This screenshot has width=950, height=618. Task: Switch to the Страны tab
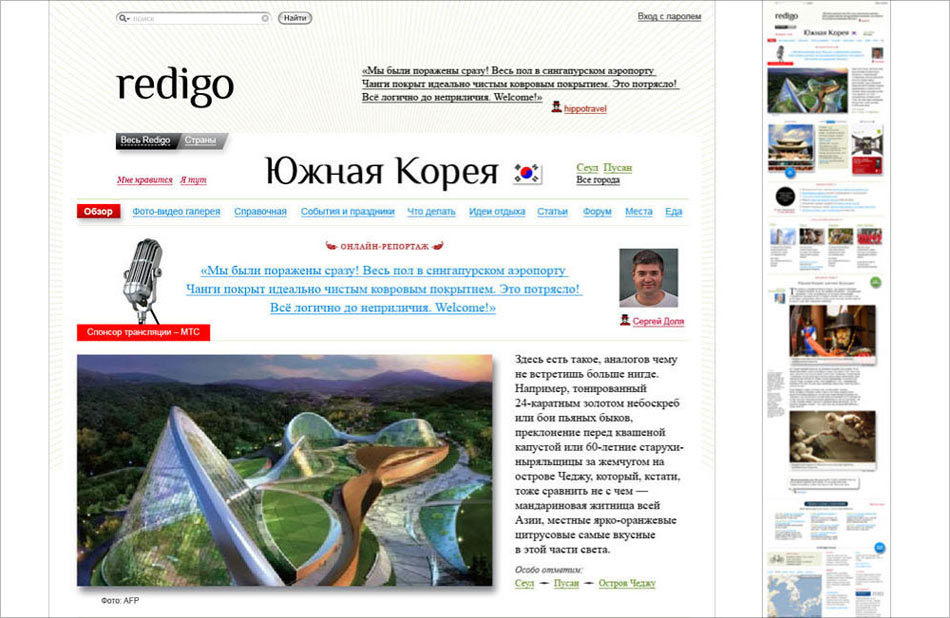click(200, 140)
